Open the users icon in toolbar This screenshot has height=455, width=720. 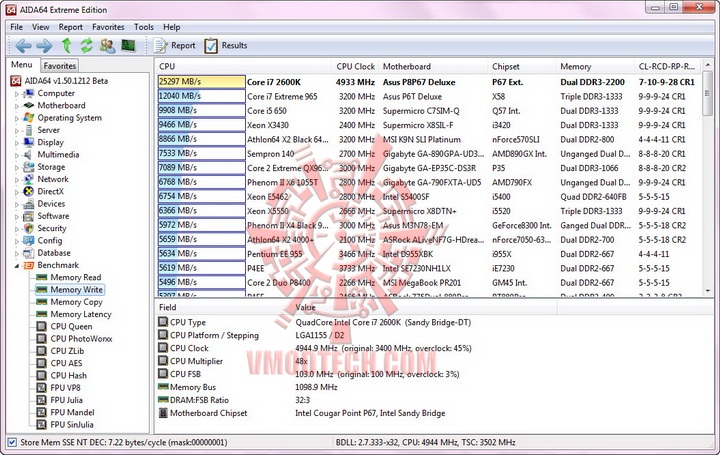(107, 45)
